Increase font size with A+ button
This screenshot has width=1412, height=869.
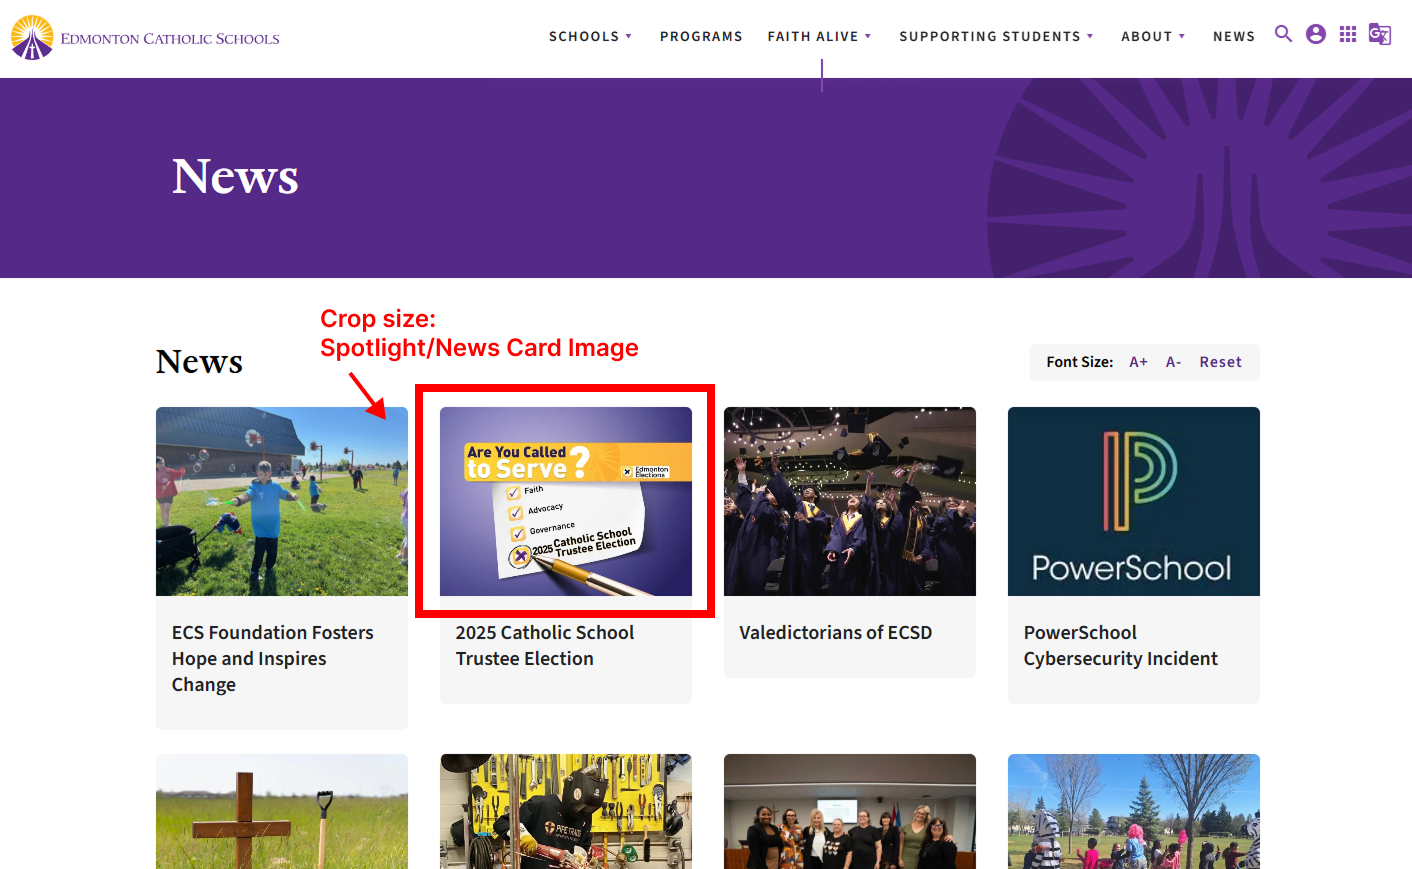[x=1138, y=362]
